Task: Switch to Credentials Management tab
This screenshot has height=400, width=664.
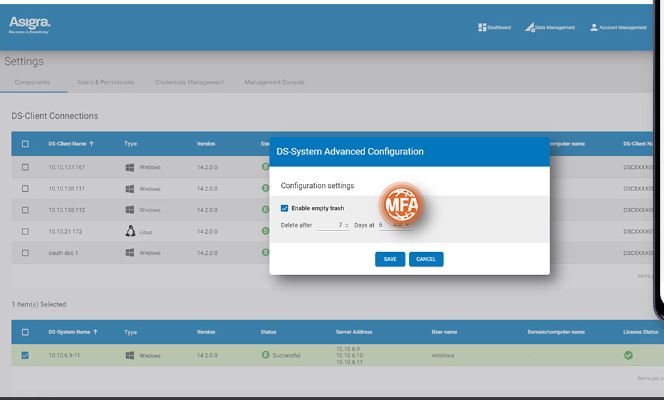Action: 189,82
